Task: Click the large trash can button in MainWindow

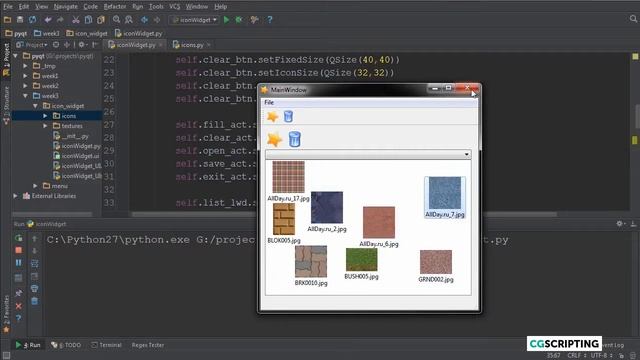Action: tap(294, 140)
